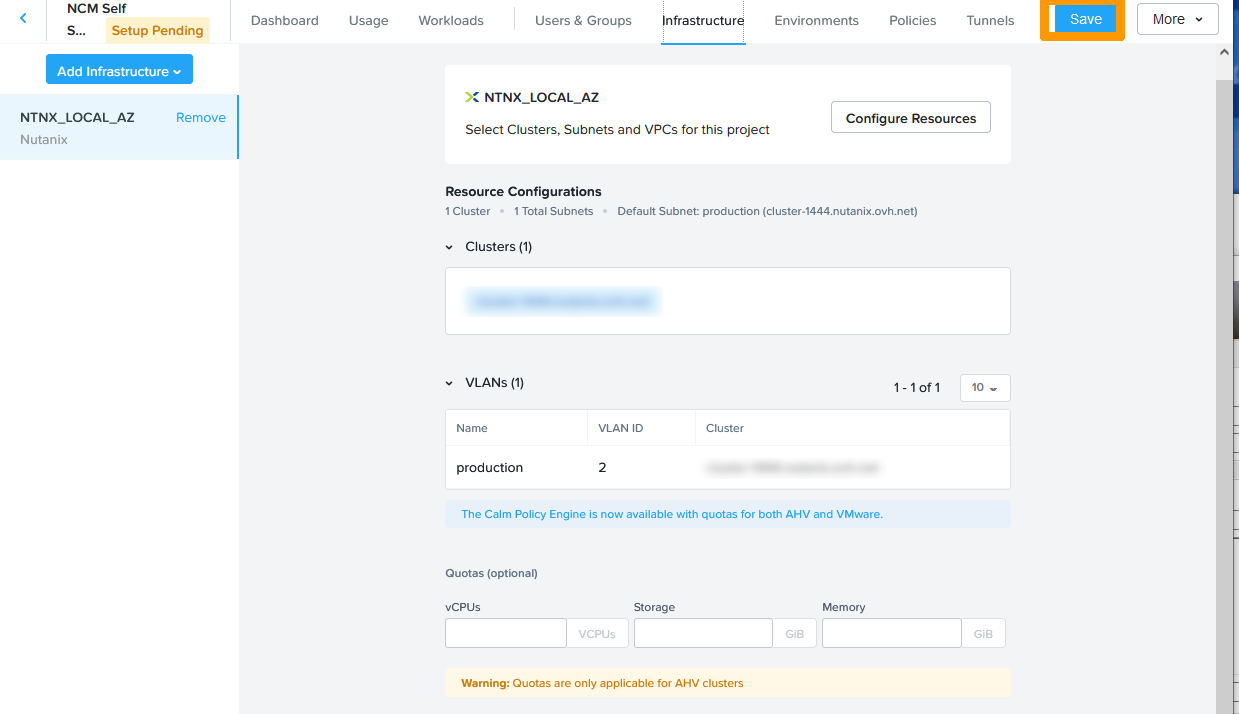Viewport: 1239px width, 714px height.
Task: Collapse the VLANs section chevron
Action: point(450,383)
